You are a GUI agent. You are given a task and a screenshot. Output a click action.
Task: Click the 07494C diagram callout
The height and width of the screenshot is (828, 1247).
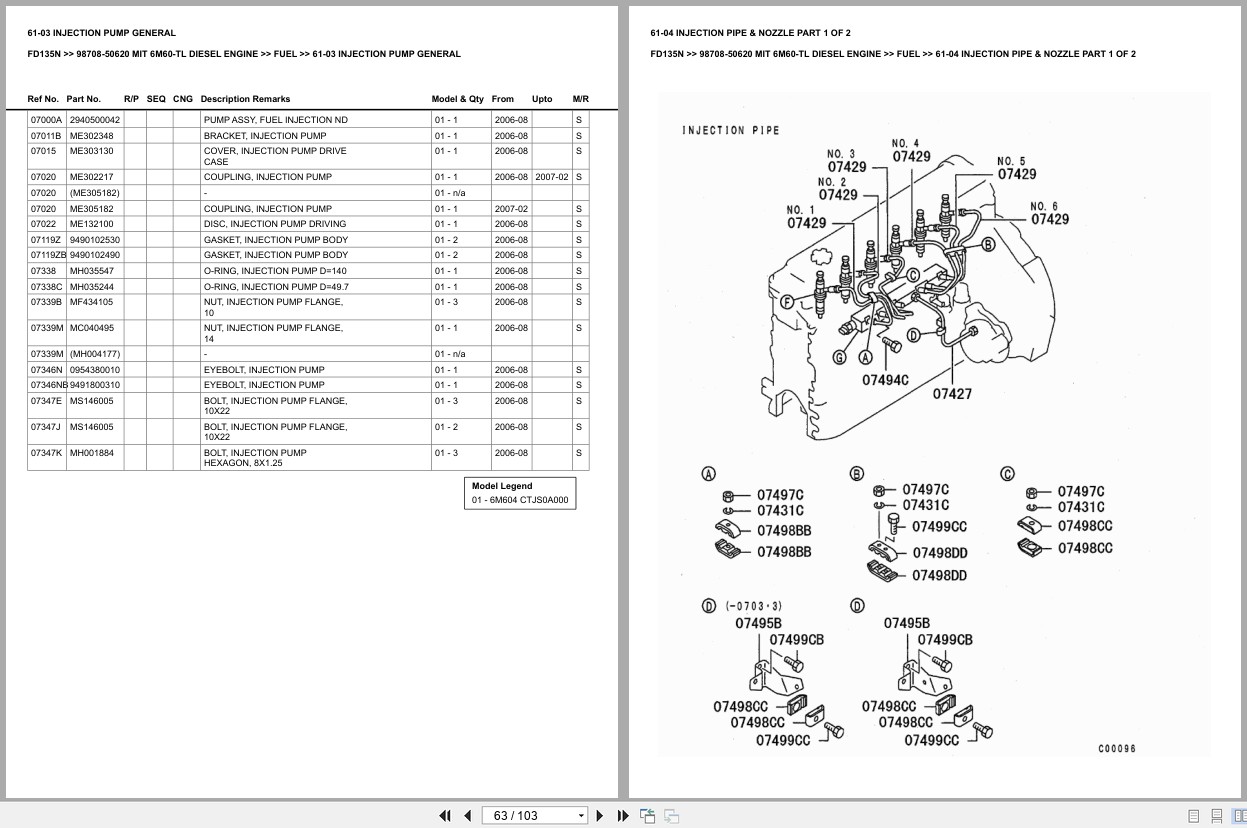[885, 380]
